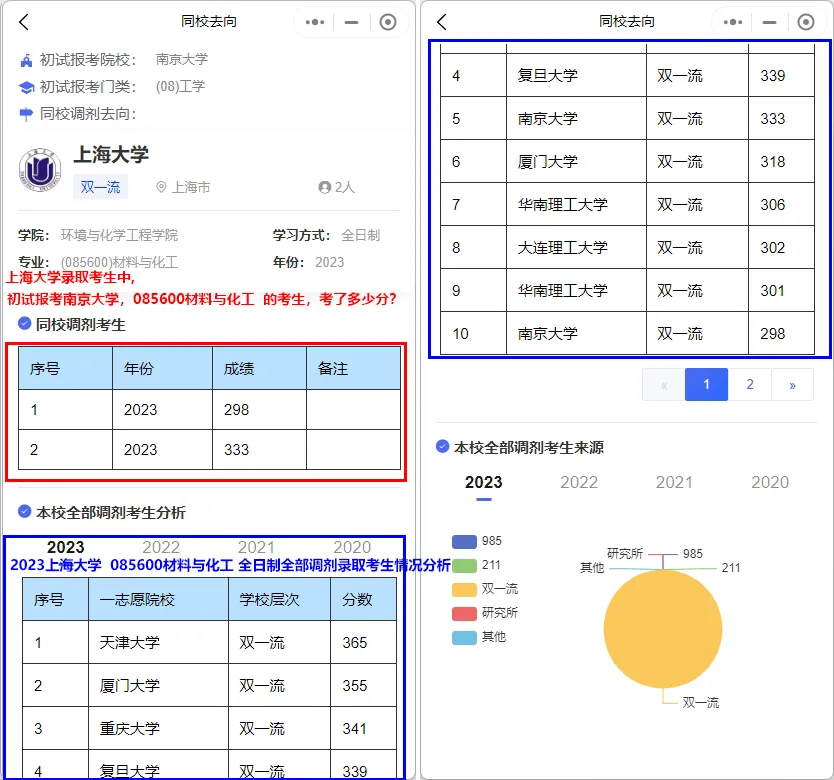This screenshot has height=780, width=834.
Task: Toggle the 211 legend swatch
Action: (x=464, y=566)
